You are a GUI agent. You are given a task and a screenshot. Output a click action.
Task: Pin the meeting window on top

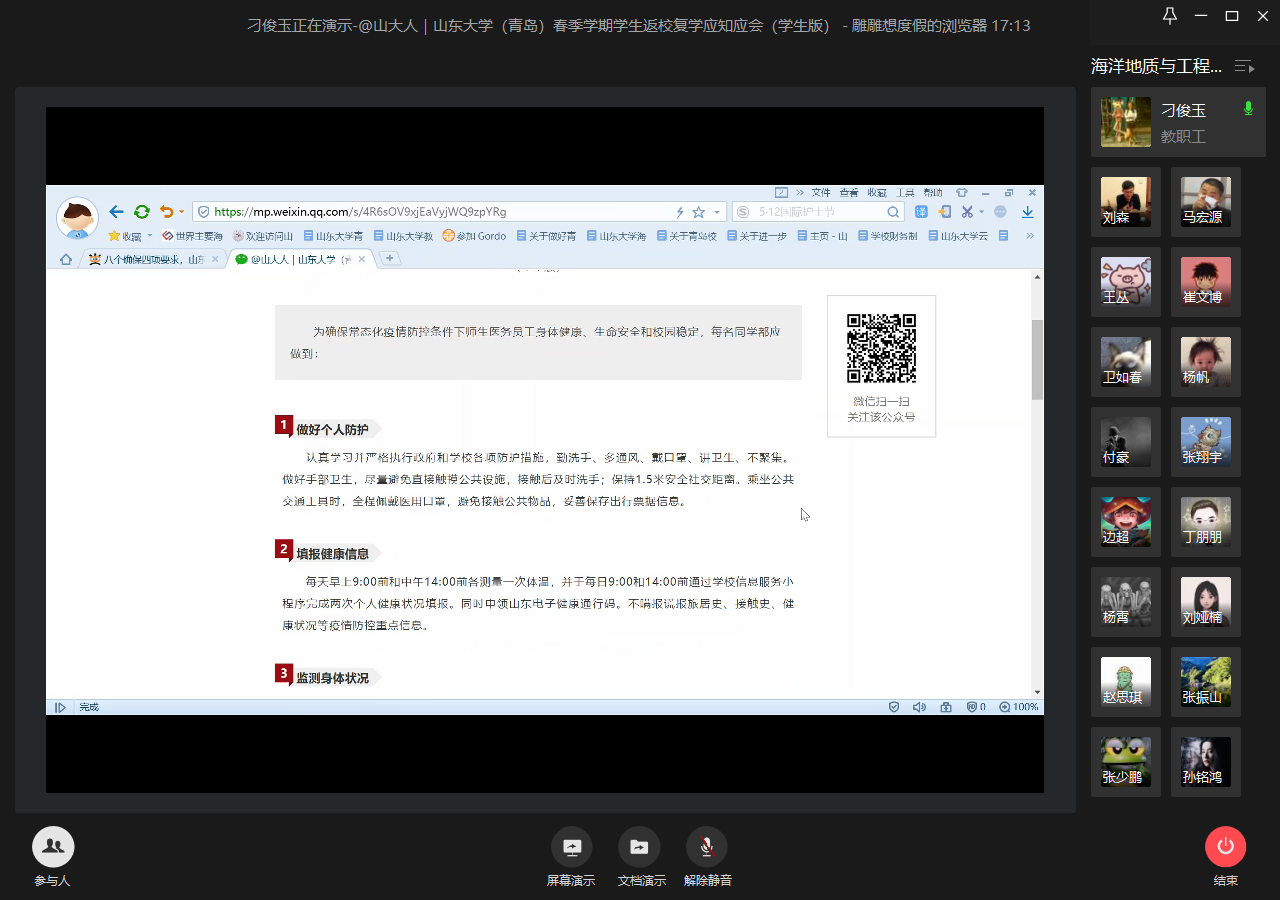tap(1169, 15)
